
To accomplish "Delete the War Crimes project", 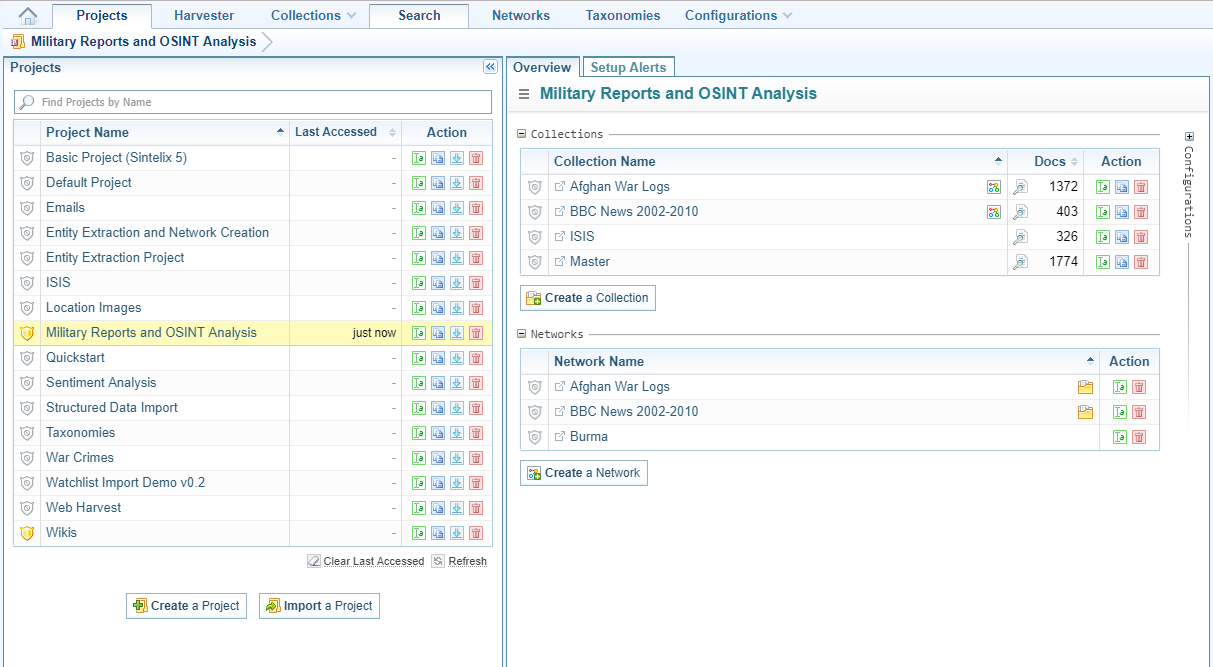I will coord(476,458).
